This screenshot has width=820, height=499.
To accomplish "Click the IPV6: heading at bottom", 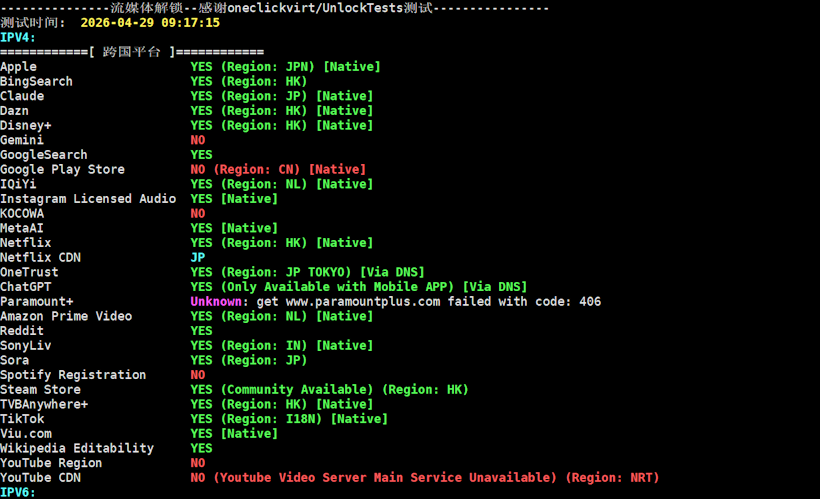I will click(x=18, y=492).
